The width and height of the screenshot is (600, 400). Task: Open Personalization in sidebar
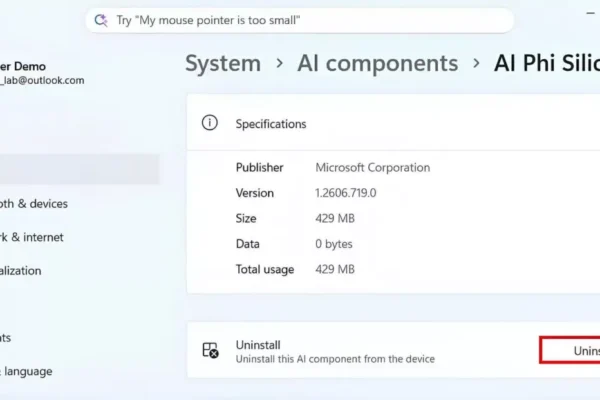point(21,271)
